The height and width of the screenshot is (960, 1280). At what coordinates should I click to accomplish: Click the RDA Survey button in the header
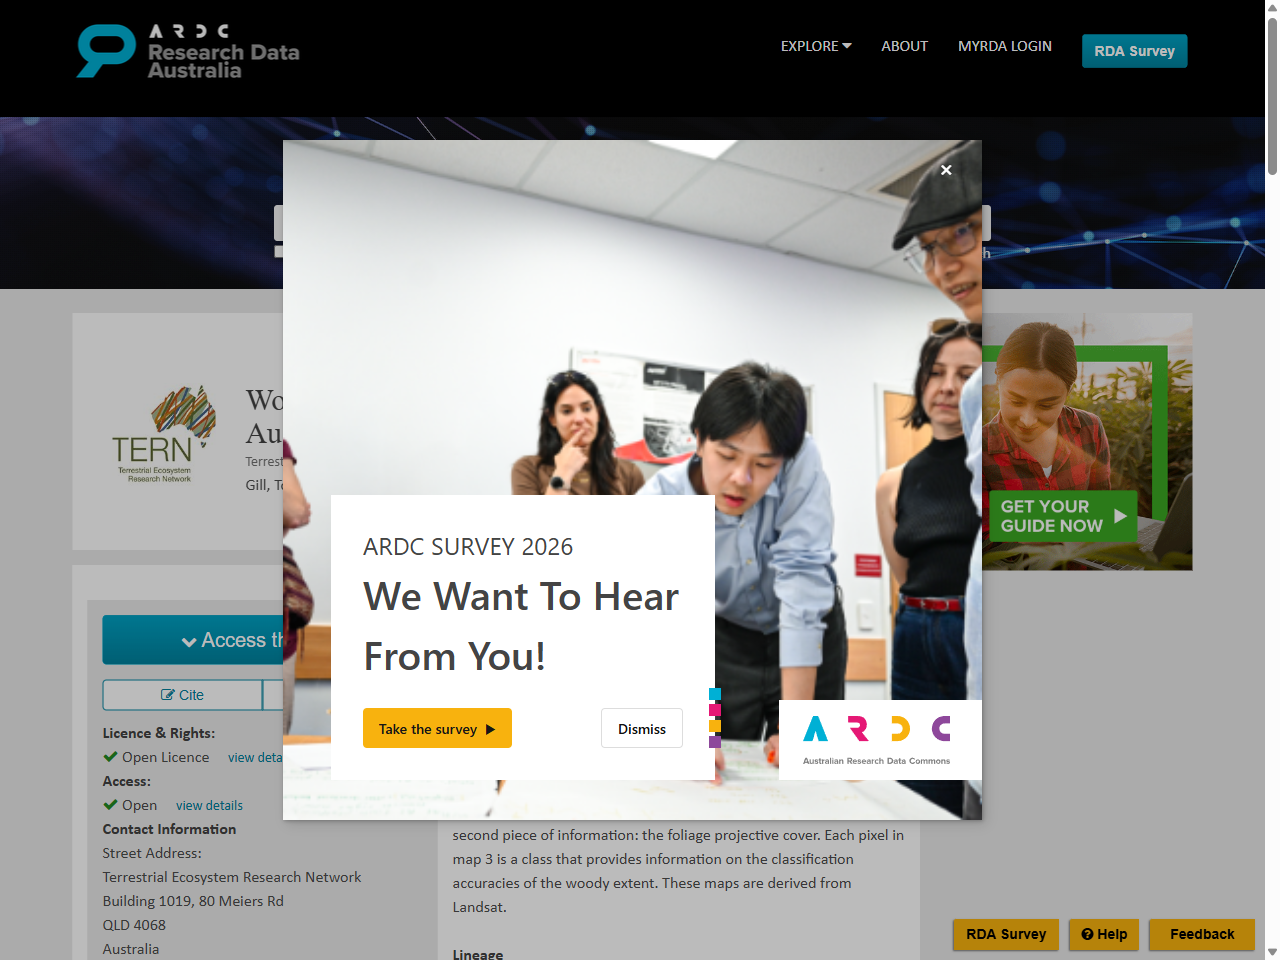1134,51
